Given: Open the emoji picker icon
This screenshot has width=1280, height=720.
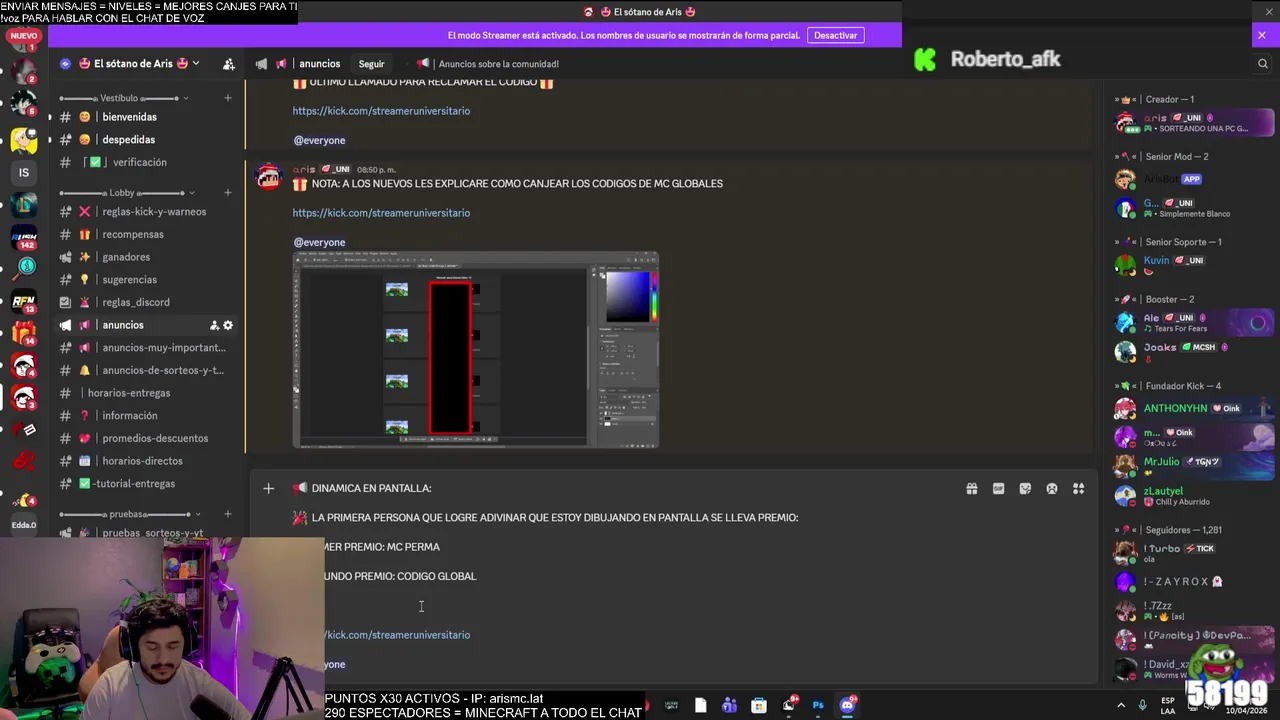Looking at the screenshot, I should (x=1052, y=489).
